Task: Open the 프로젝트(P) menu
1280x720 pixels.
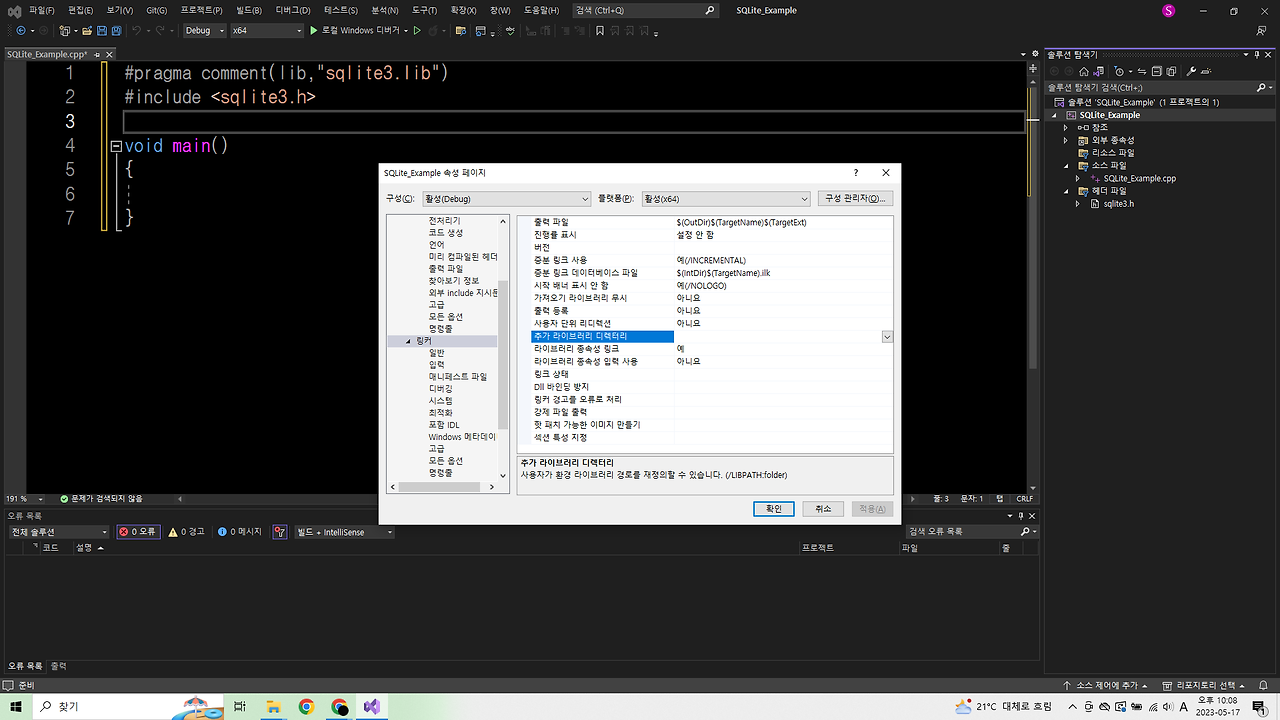Action: 201,10
